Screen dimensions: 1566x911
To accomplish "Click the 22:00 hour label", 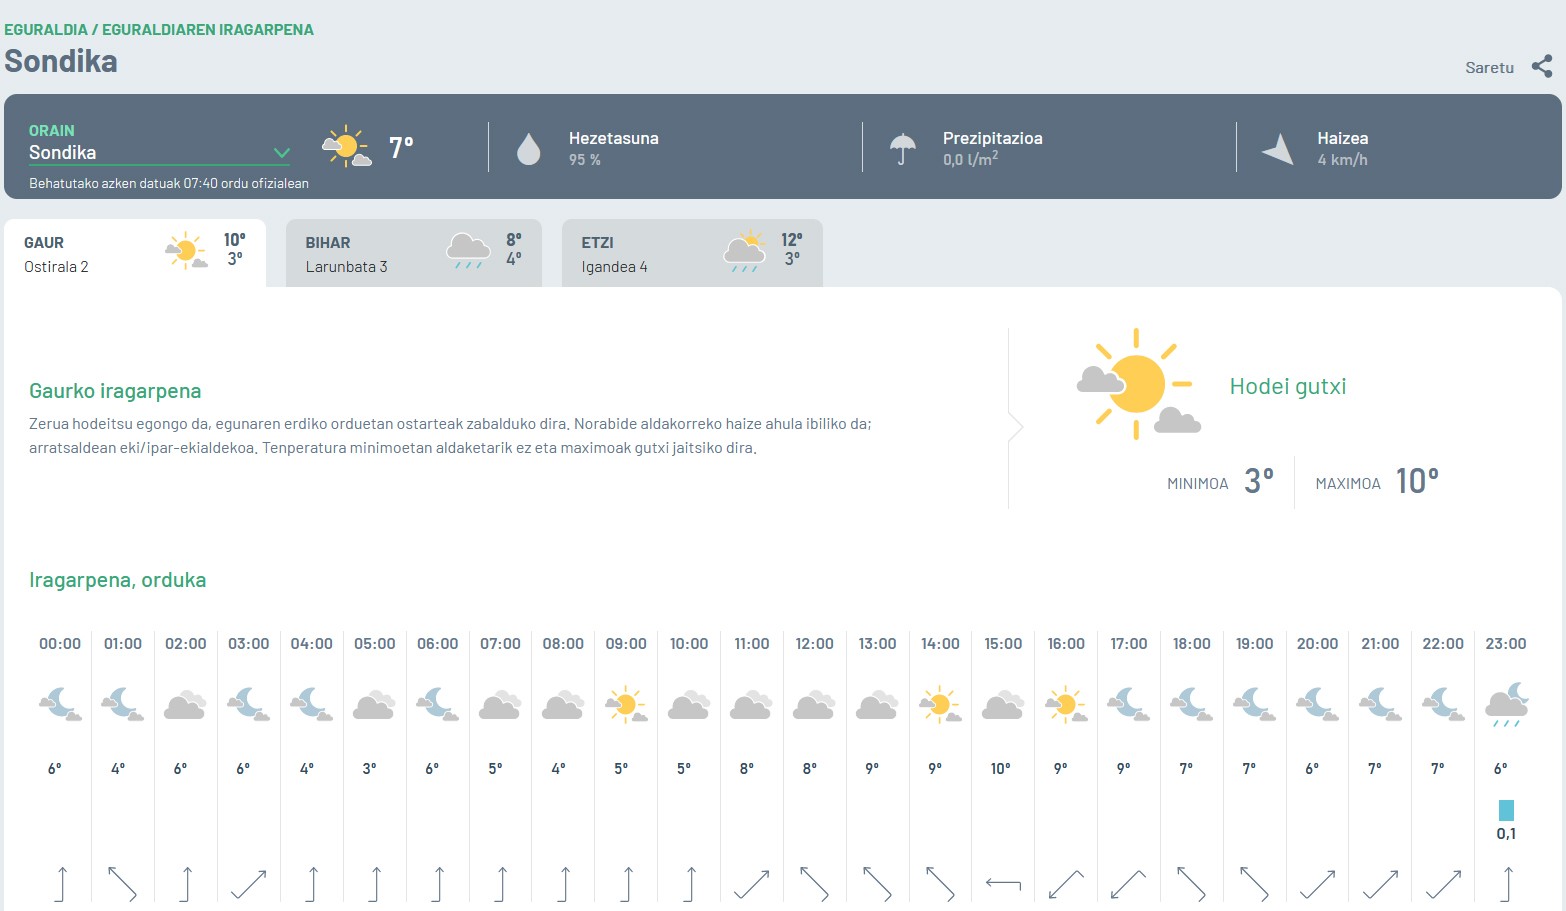I will pos(1443,644).
